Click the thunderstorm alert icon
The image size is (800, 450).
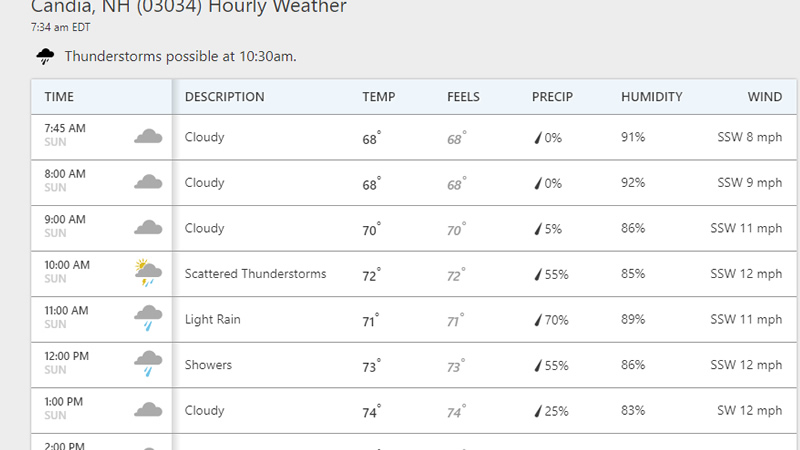[46, 56]
